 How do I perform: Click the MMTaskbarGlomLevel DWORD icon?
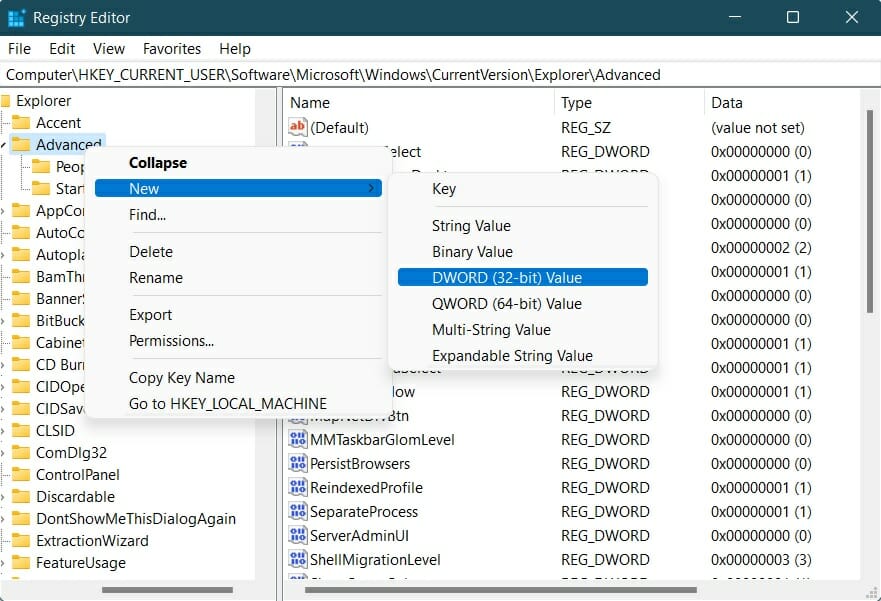point(297,439)
